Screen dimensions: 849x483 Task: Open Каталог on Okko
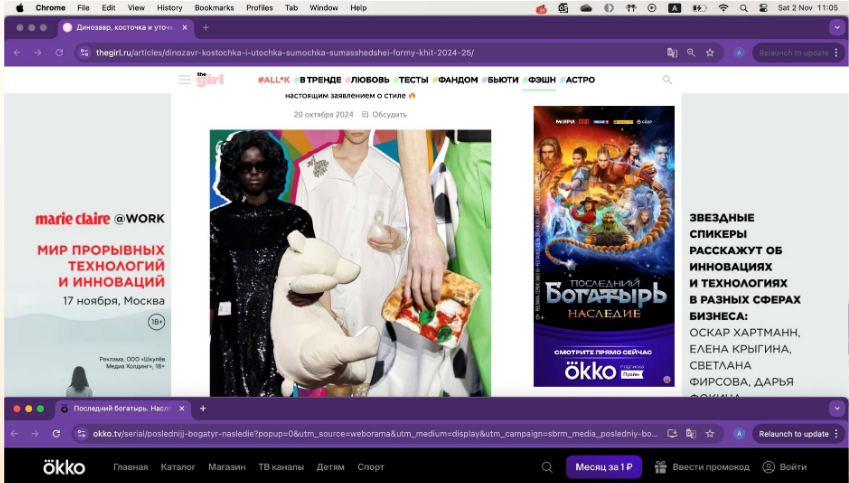[178, 467]
